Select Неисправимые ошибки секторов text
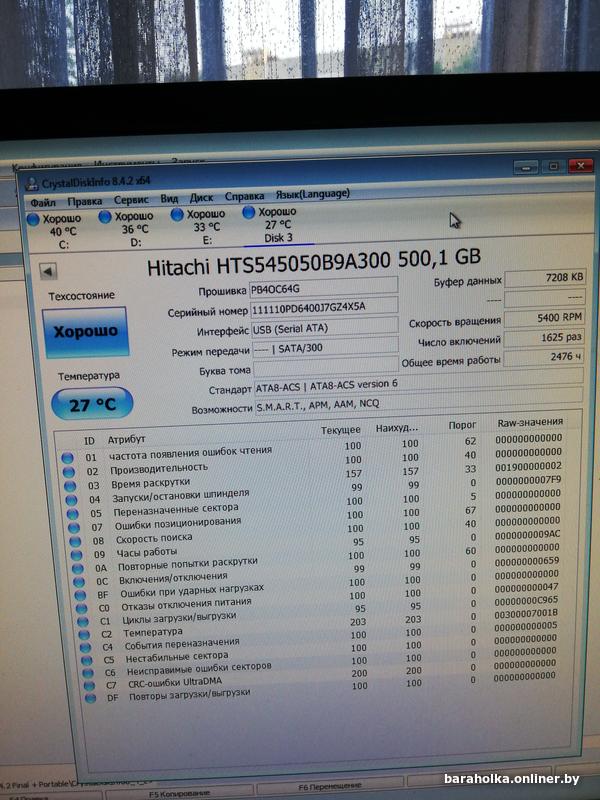The height and width of the screenshot is (800, 600). [199, 669]
